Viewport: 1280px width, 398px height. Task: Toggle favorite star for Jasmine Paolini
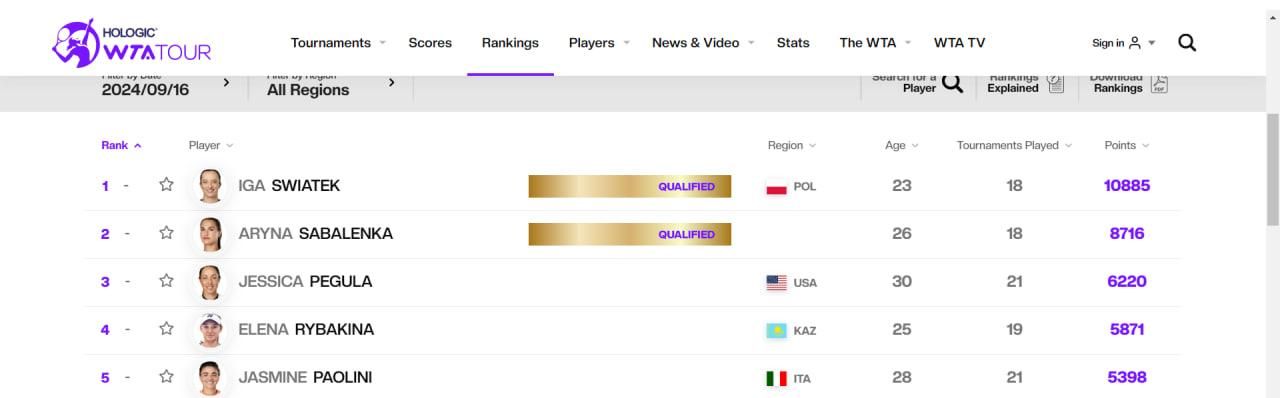pyautogui.click(x=166, y=377)
